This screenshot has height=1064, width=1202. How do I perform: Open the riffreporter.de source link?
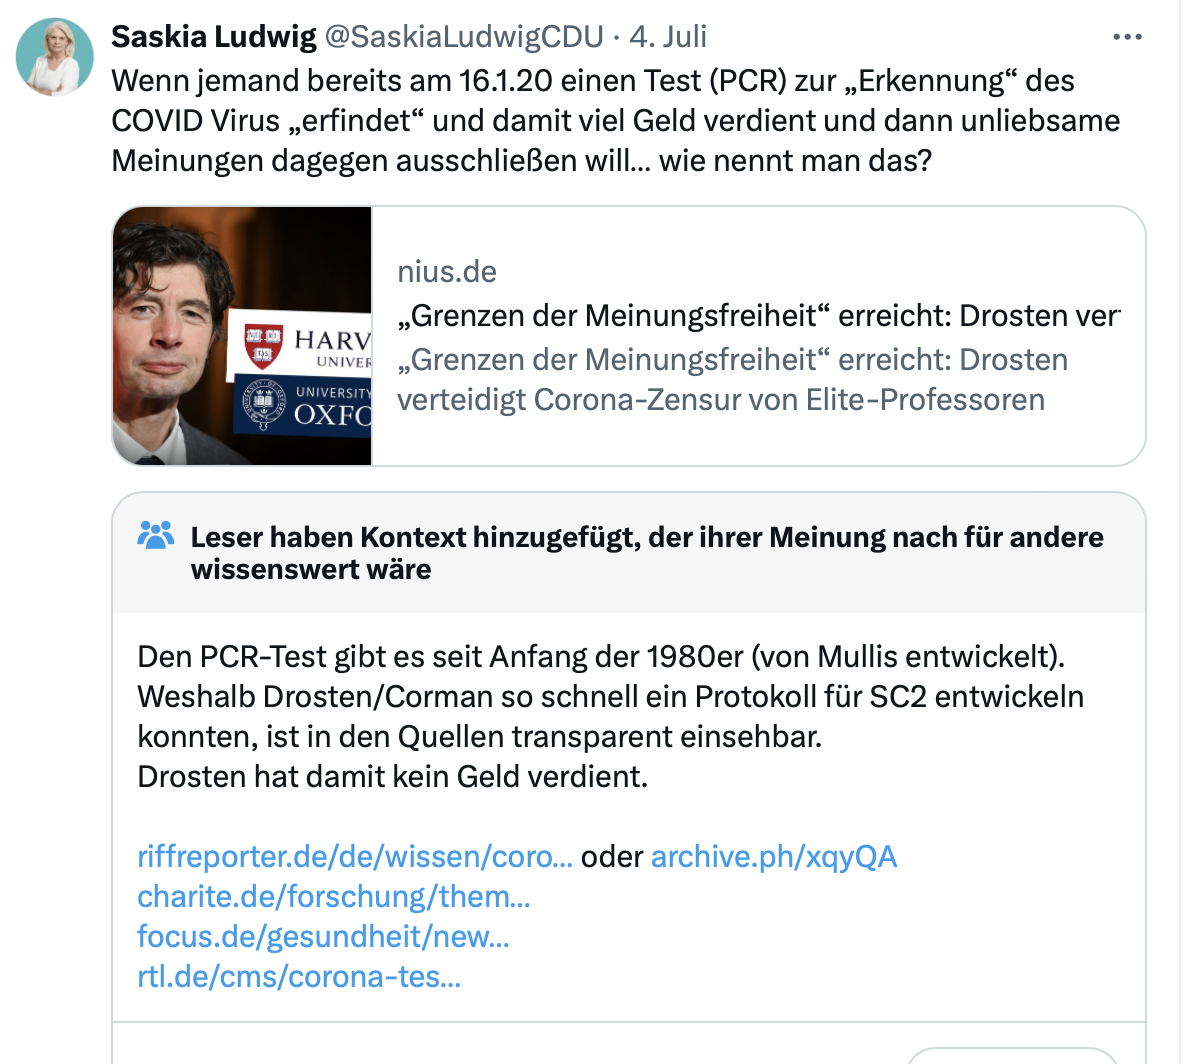355,857
